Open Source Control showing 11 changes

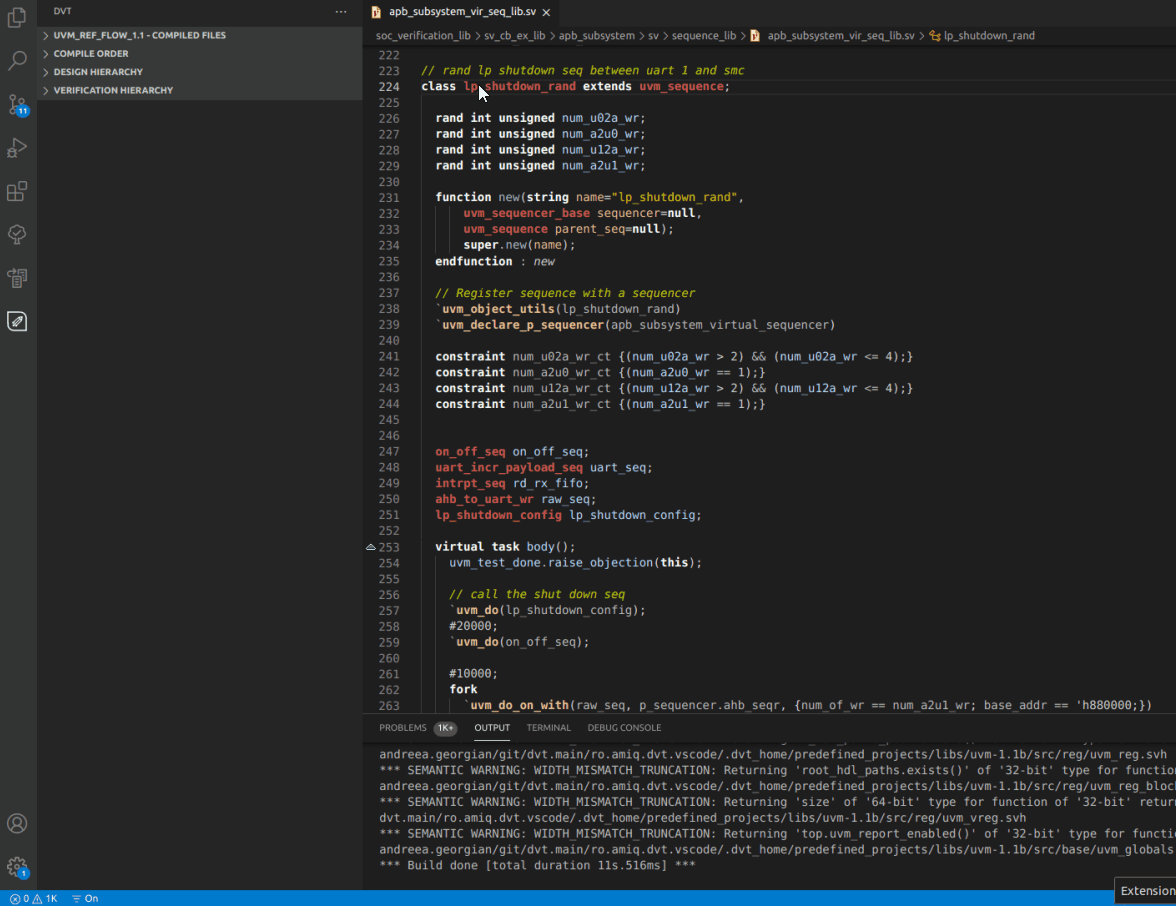click(16, 105)
